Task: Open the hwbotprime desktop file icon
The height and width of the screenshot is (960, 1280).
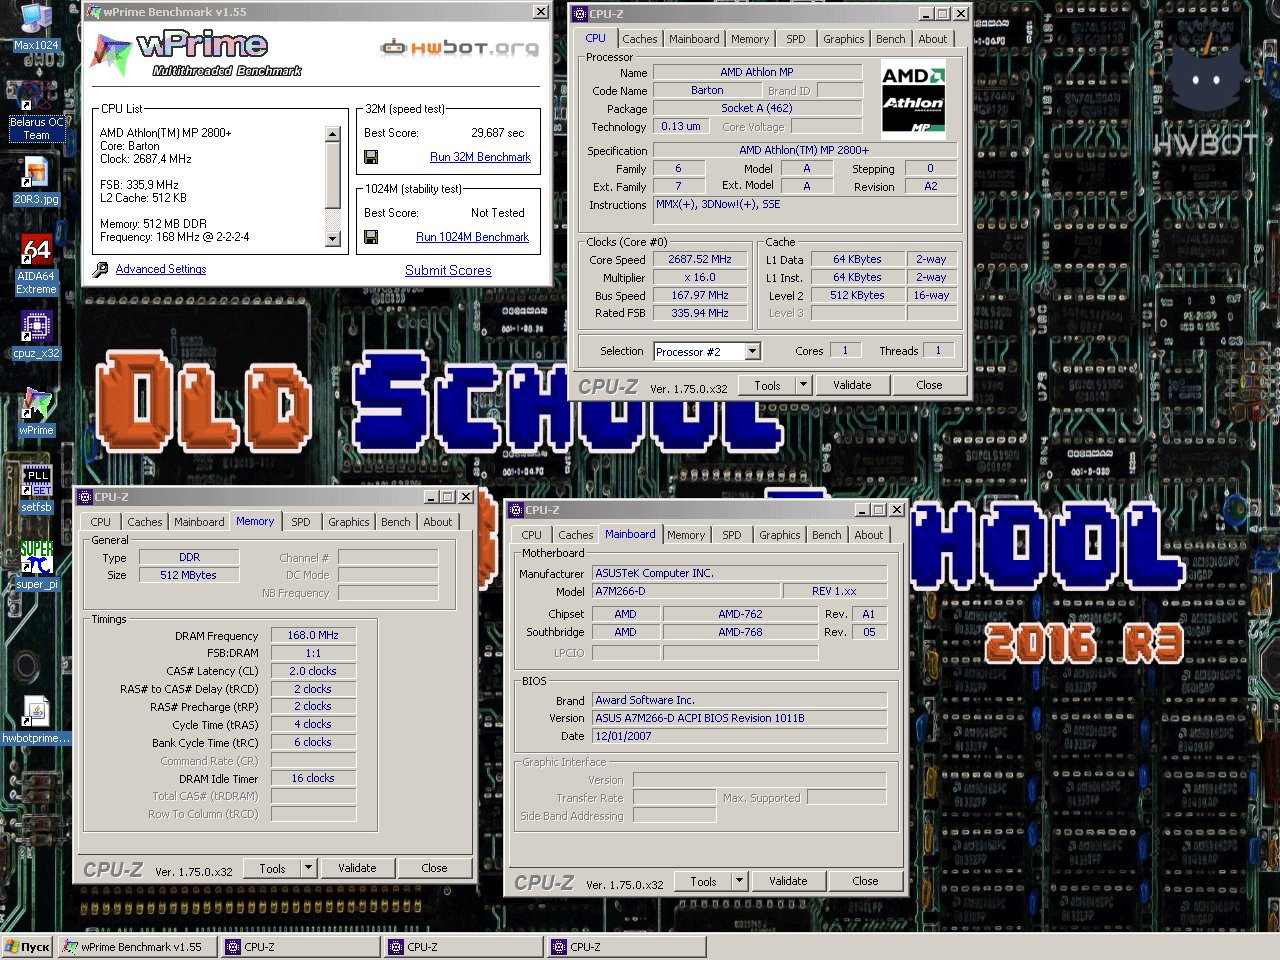Action: [x=36, y=720]
